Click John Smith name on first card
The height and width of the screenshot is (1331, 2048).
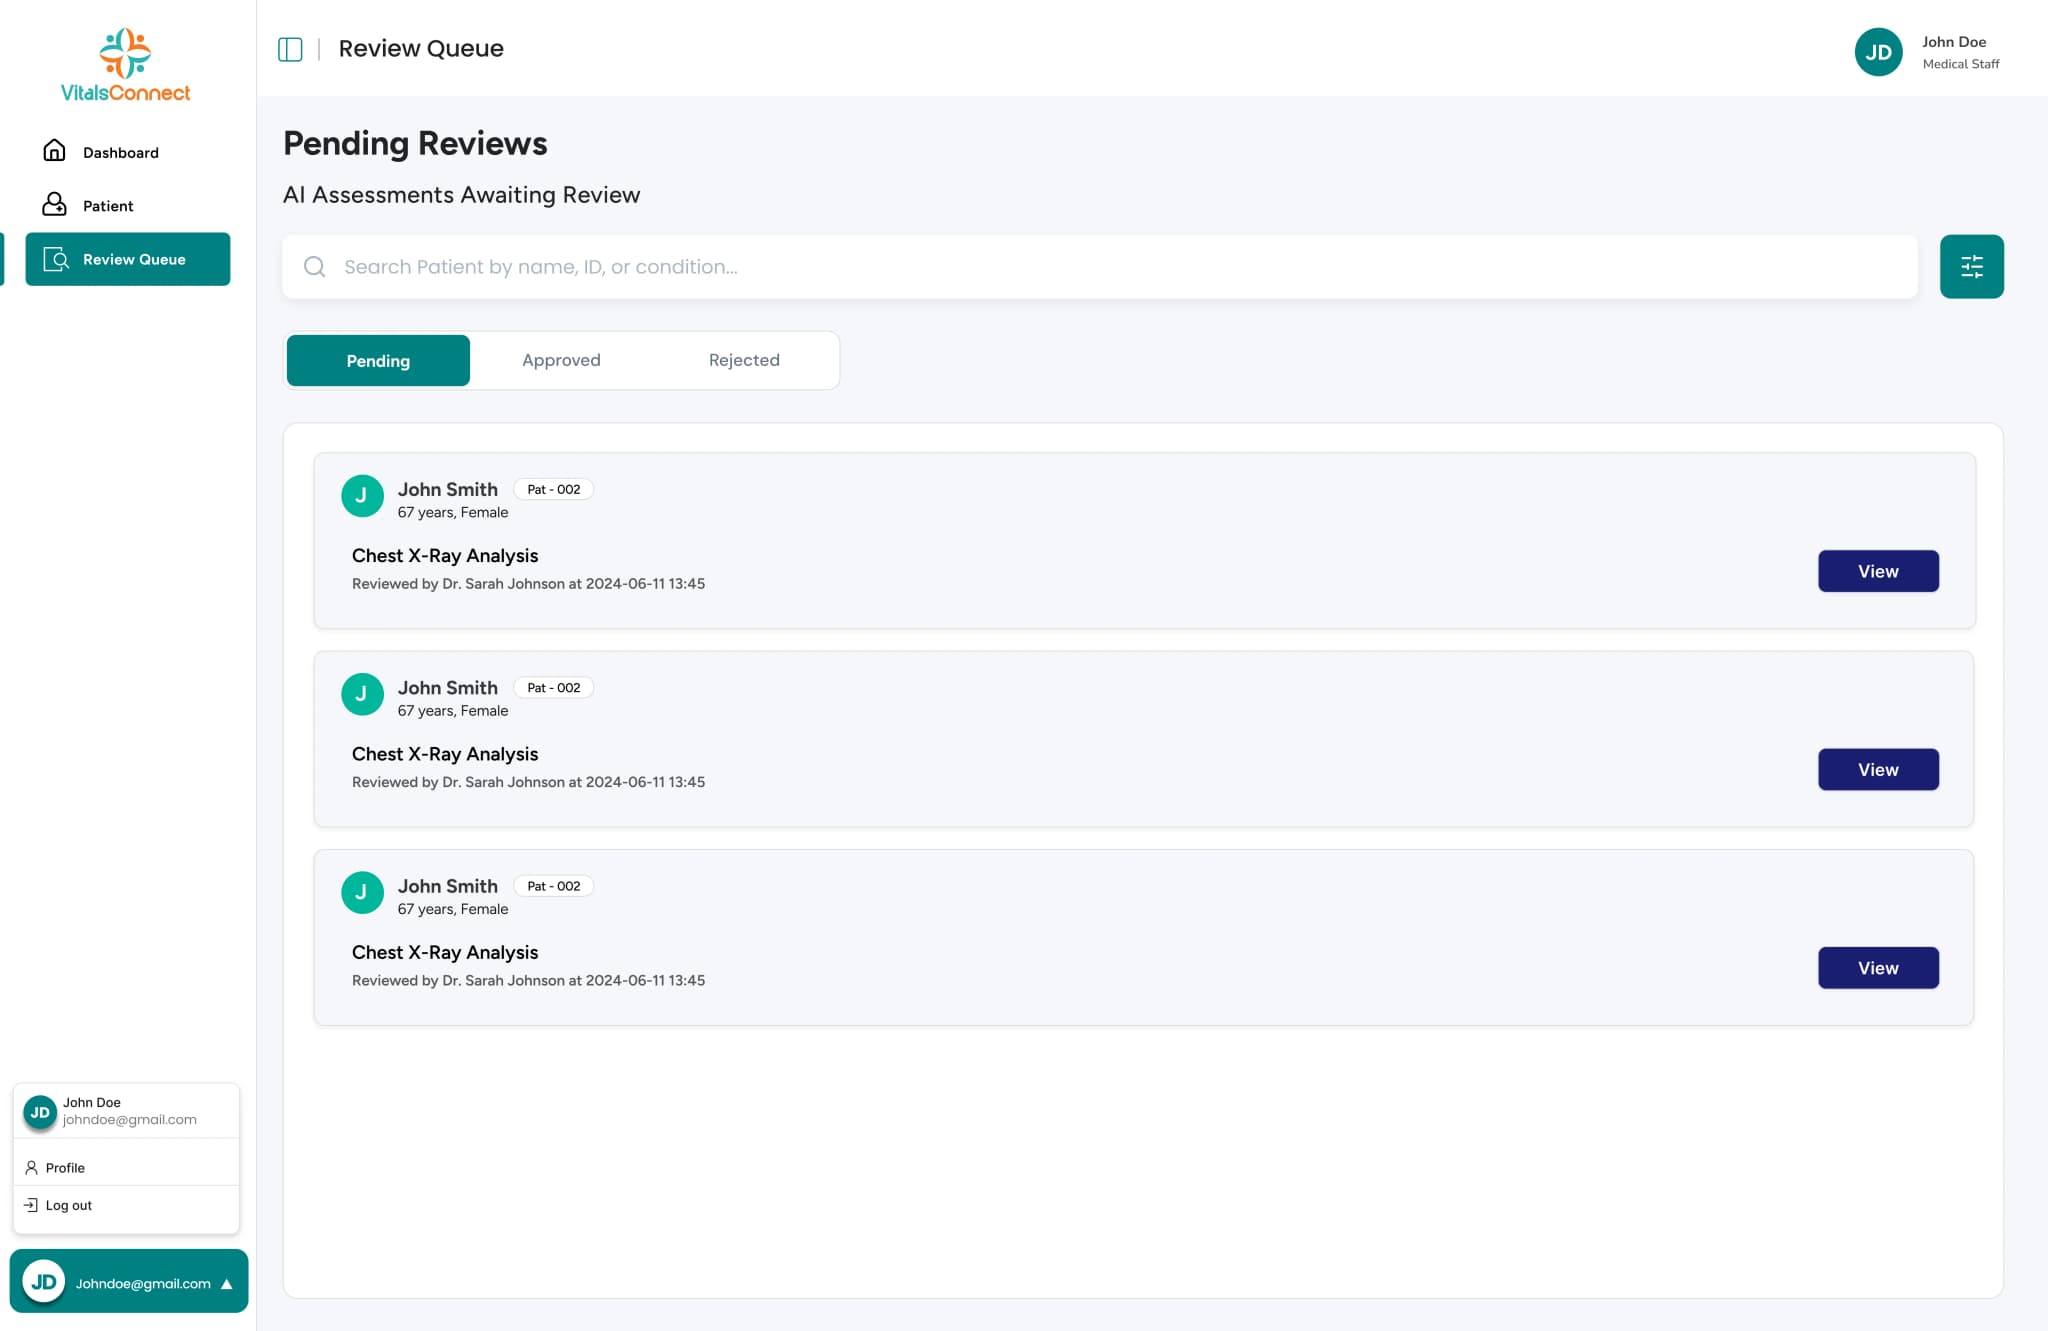click(447, 489)
